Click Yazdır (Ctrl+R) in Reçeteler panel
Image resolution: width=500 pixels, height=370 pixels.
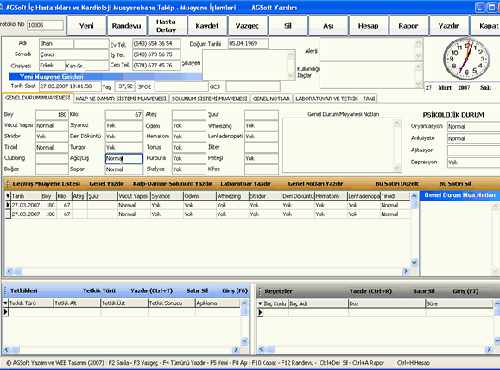(x=371, y=291)
